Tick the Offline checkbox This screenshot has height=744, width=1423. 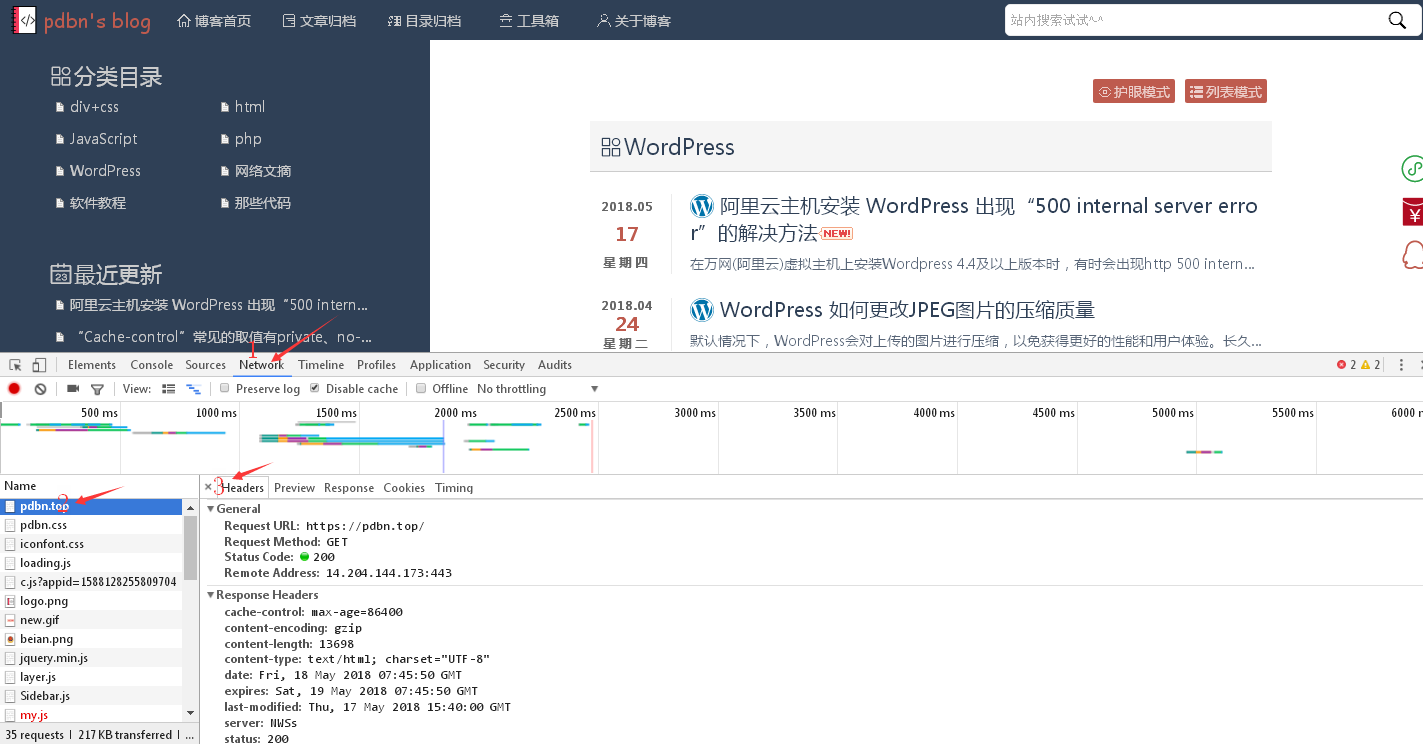[x=421, y=388]
